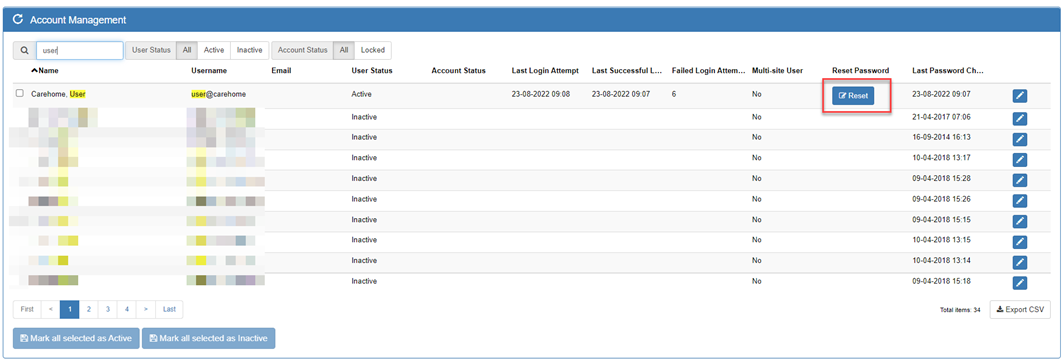Mark all selected as Active
The image size is (1063, 364).
coord(76,338)
